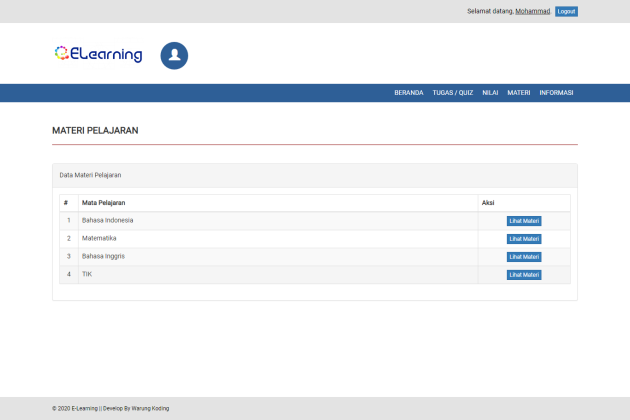
Task: Open the user profile avatar icon
Action: [x=174, y=56]
